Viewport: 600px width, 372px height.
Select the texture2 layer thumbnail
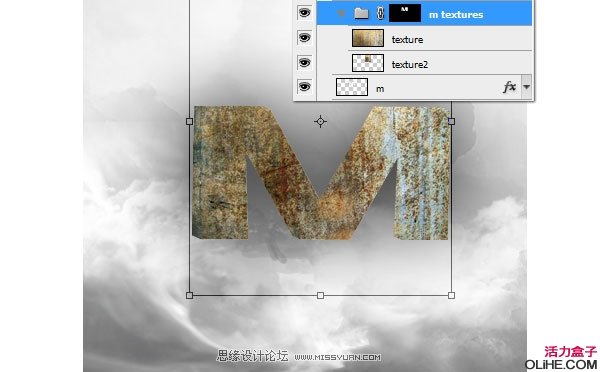(368, 63)
